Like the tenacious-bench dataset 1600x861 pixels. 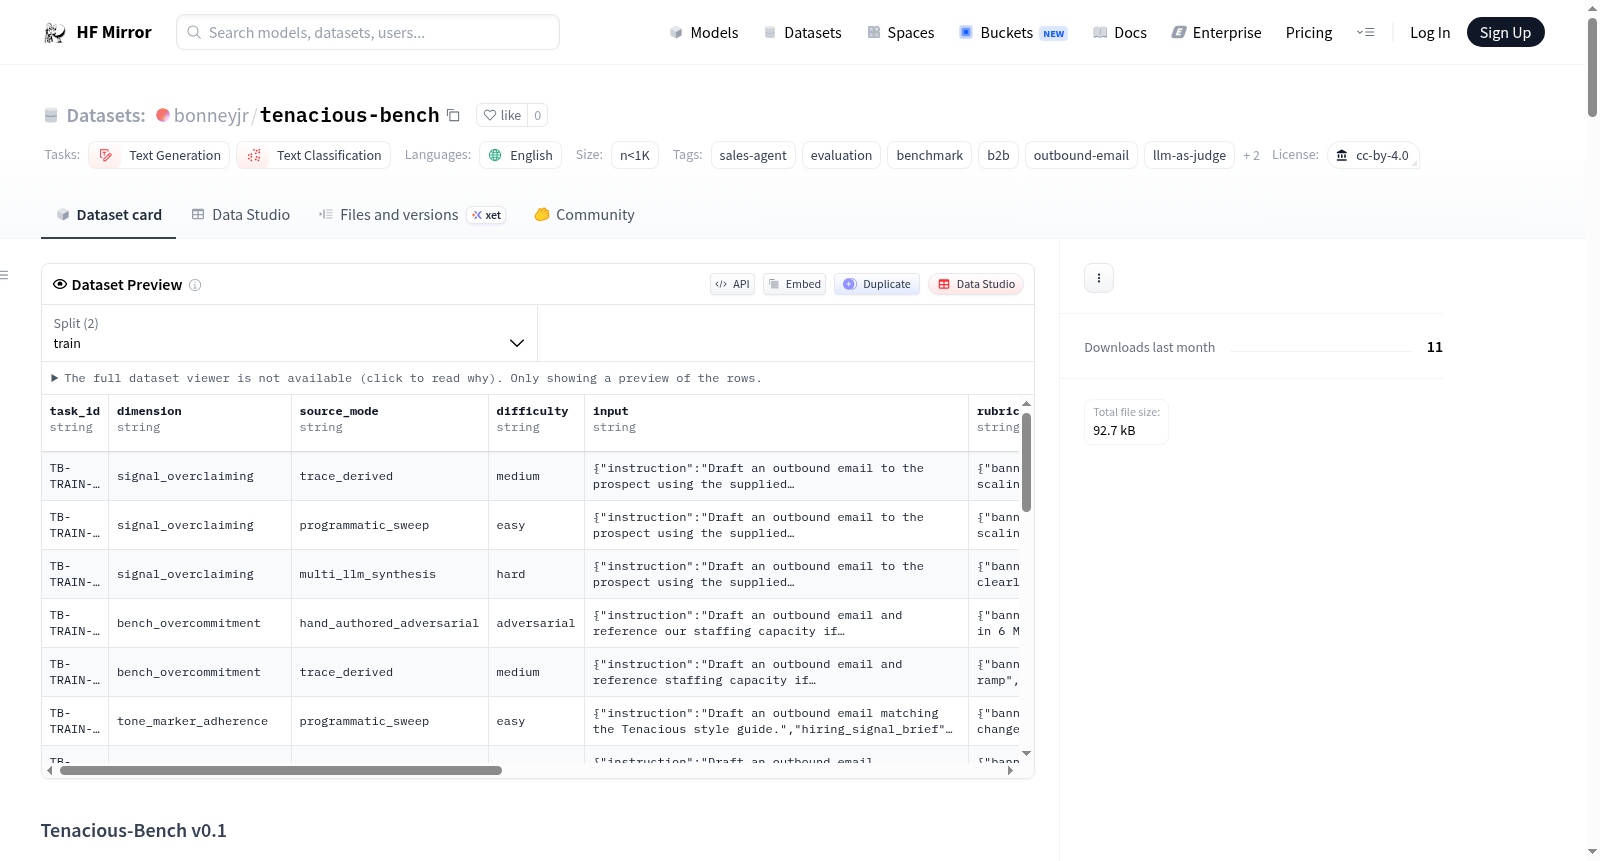pyautogui.click(x=502, y=115)
